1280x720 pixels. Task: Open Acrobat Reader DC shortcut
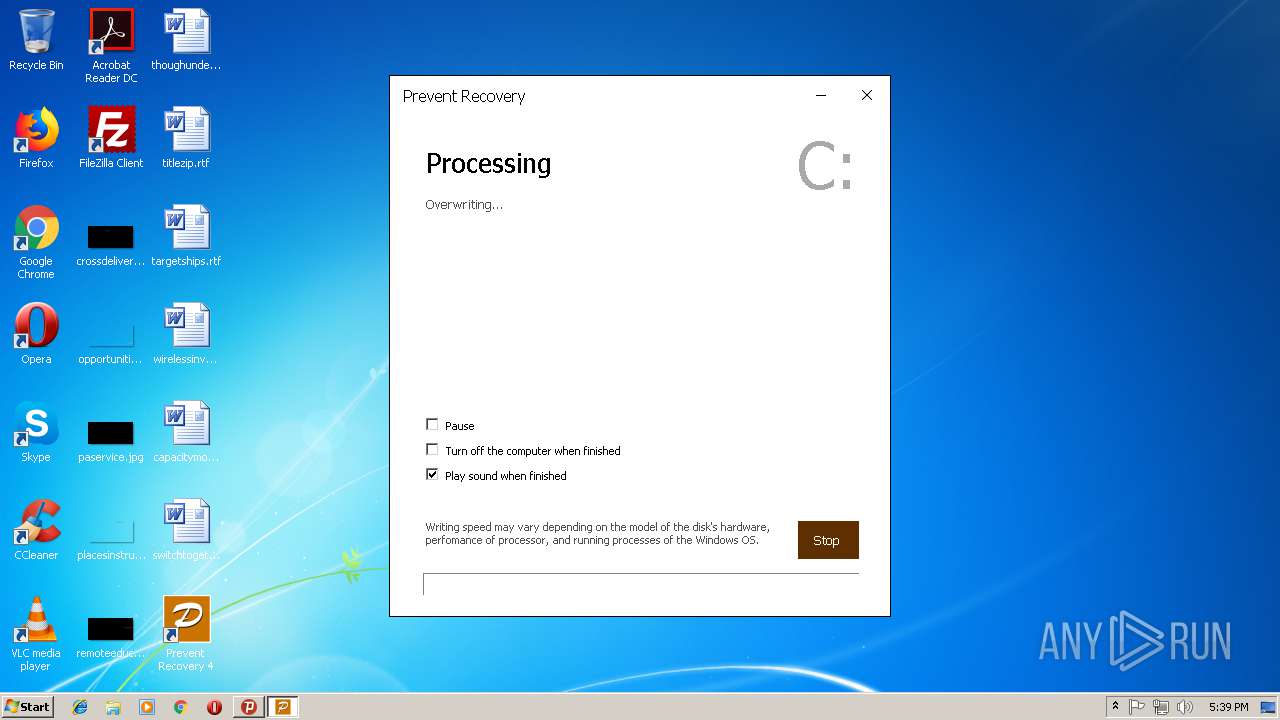(x=111, y=46)
